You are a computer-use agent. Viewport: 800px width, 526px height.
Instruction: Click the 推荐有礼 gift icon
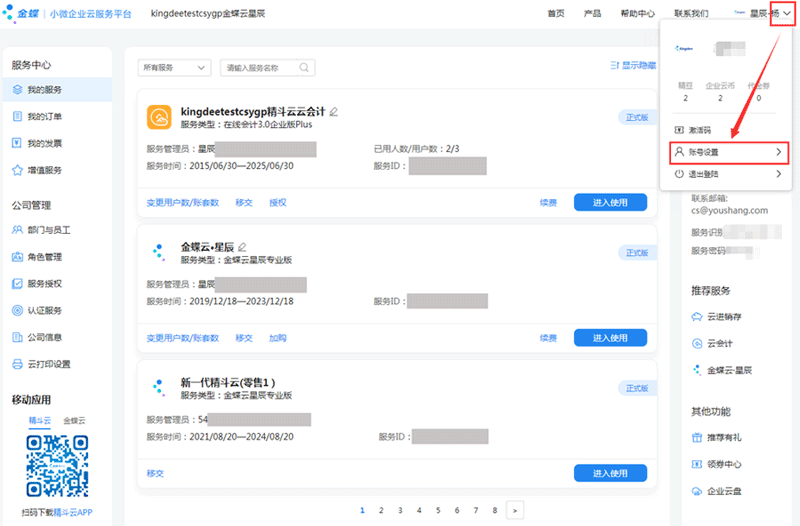coord(697,437)
